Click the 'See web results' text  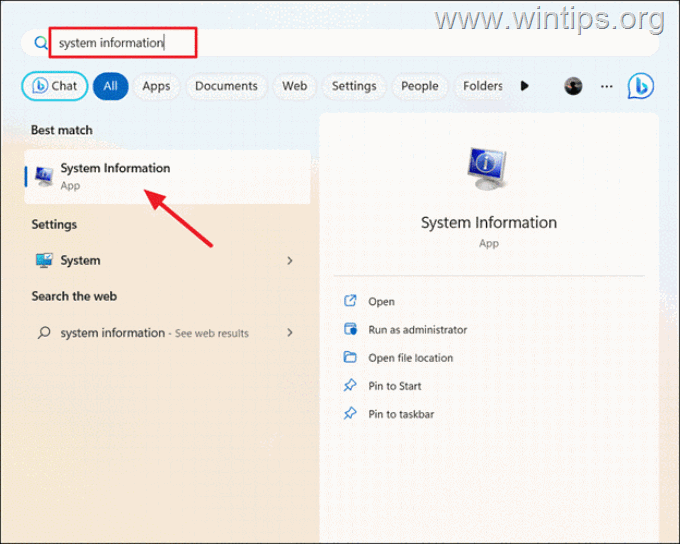coord(212,333)
